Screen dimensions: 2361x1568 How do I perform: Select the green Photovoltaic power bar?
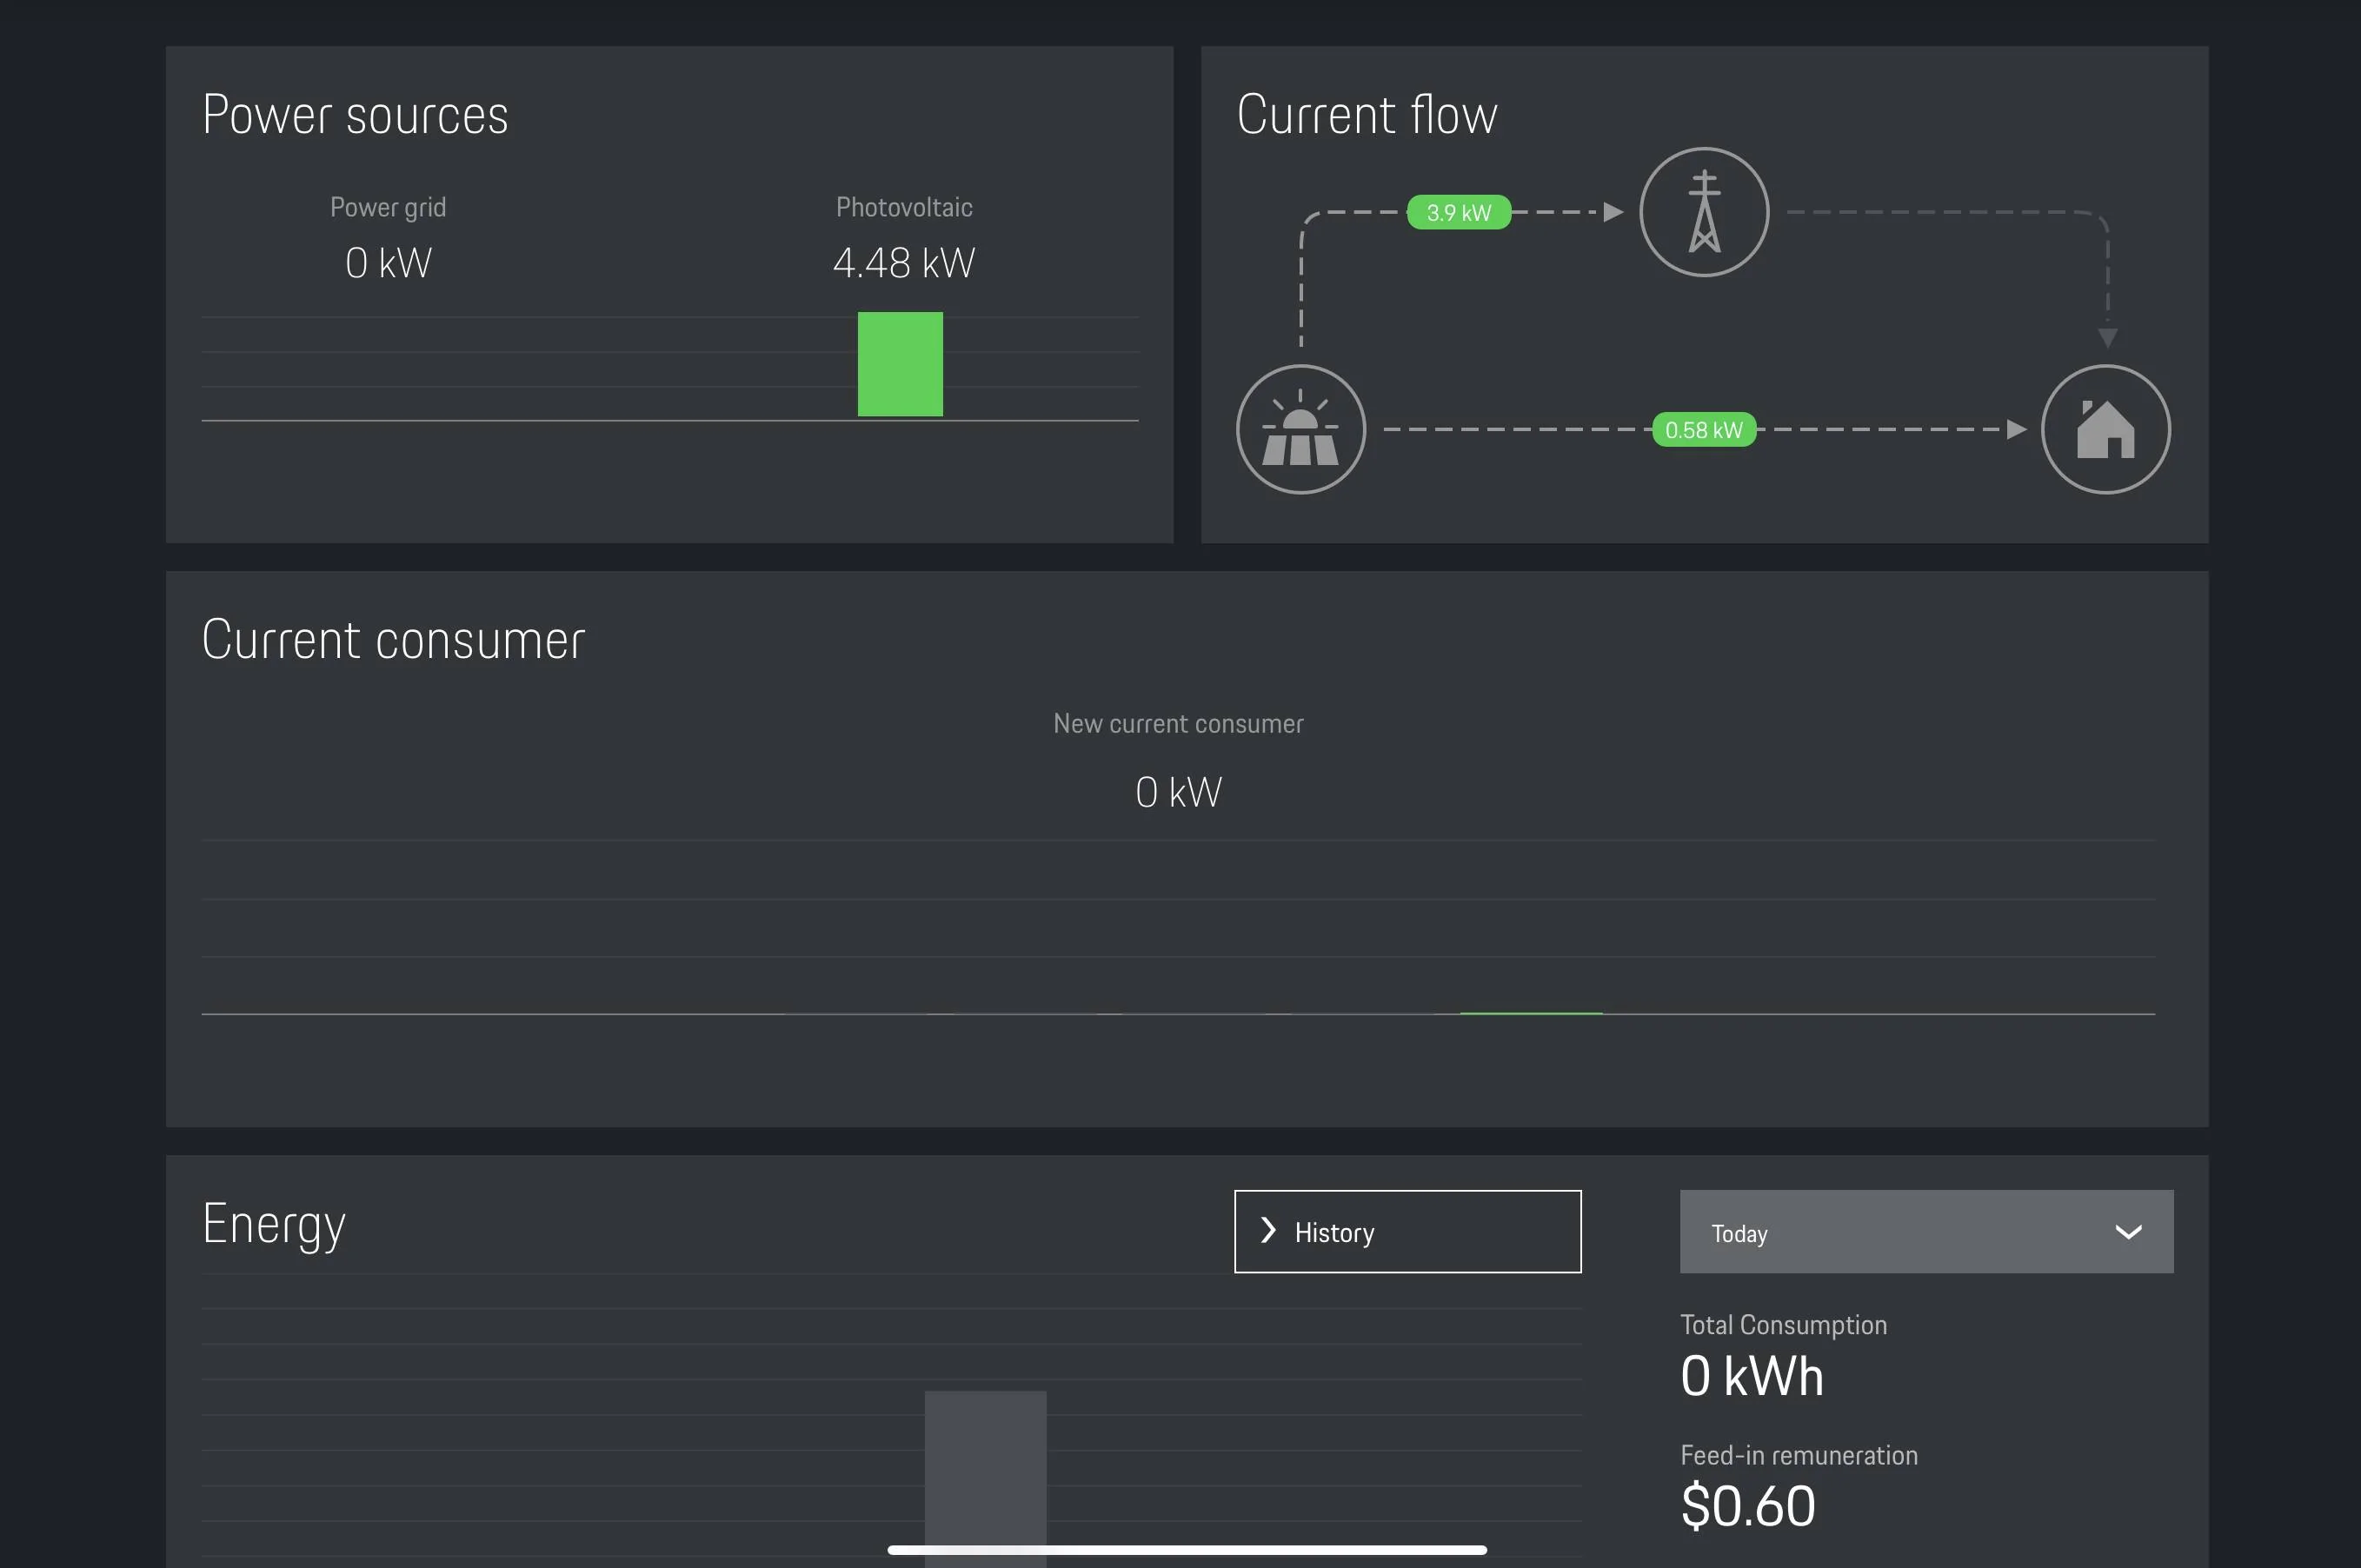(900, 364)
